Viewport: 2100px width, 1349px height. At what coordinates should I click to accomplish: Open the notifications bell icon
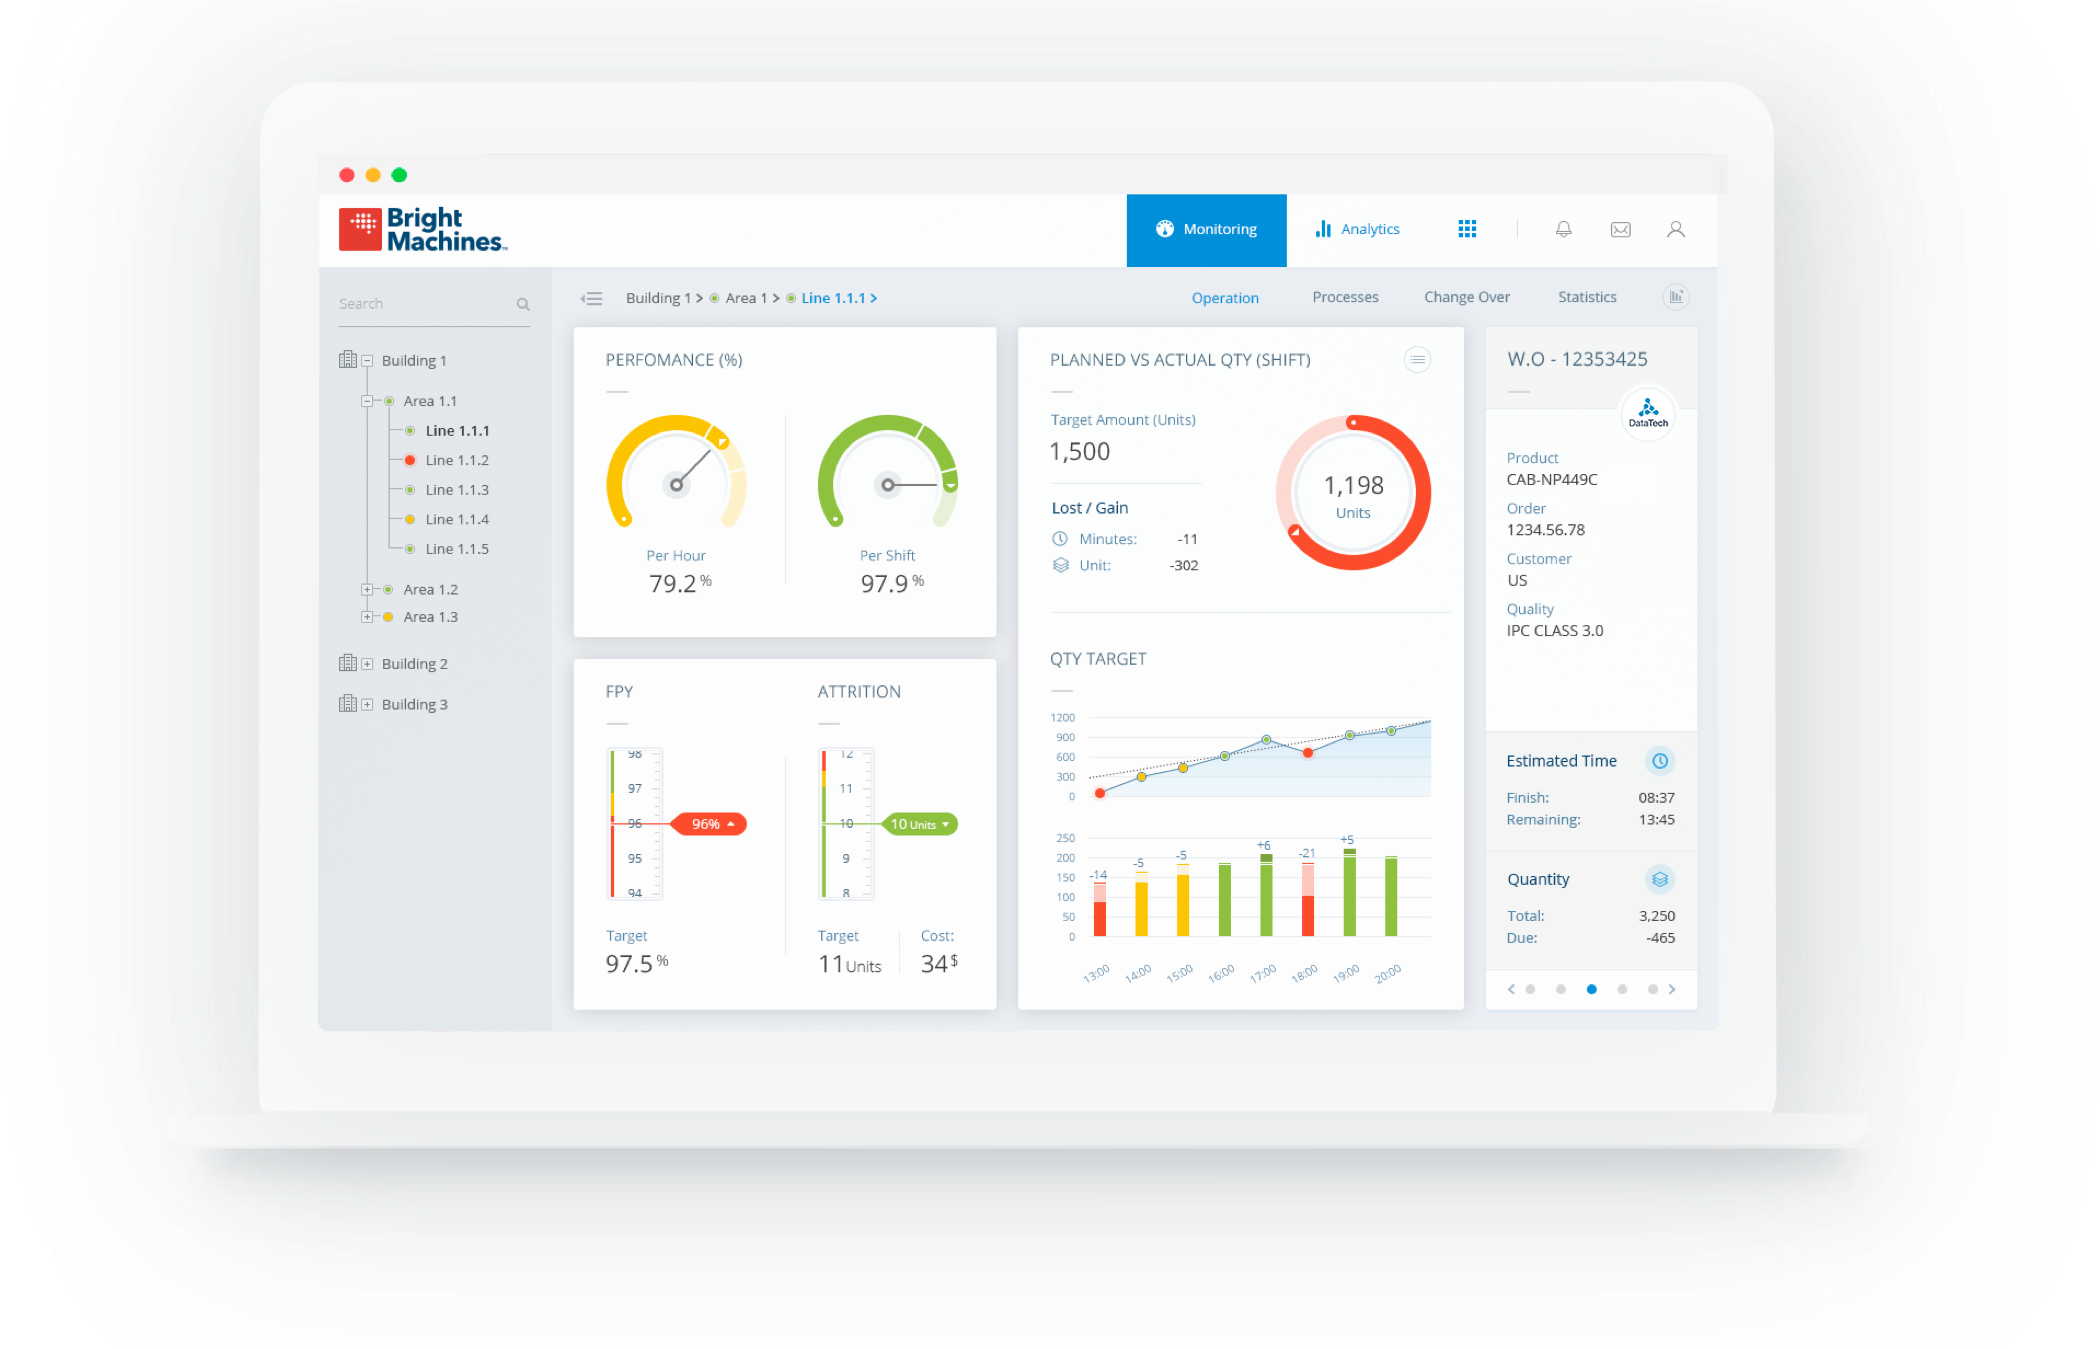(1563, 229)
